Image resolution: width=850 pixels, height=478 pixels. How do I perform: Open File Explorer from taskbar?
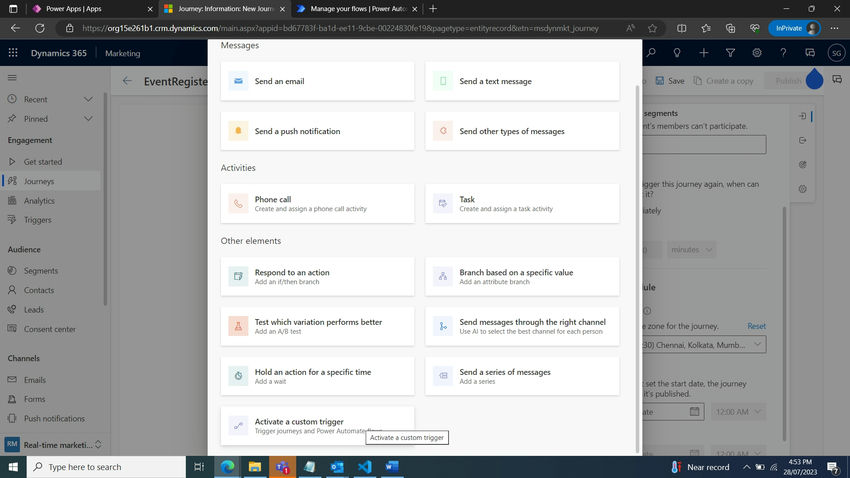click(255, 467)
